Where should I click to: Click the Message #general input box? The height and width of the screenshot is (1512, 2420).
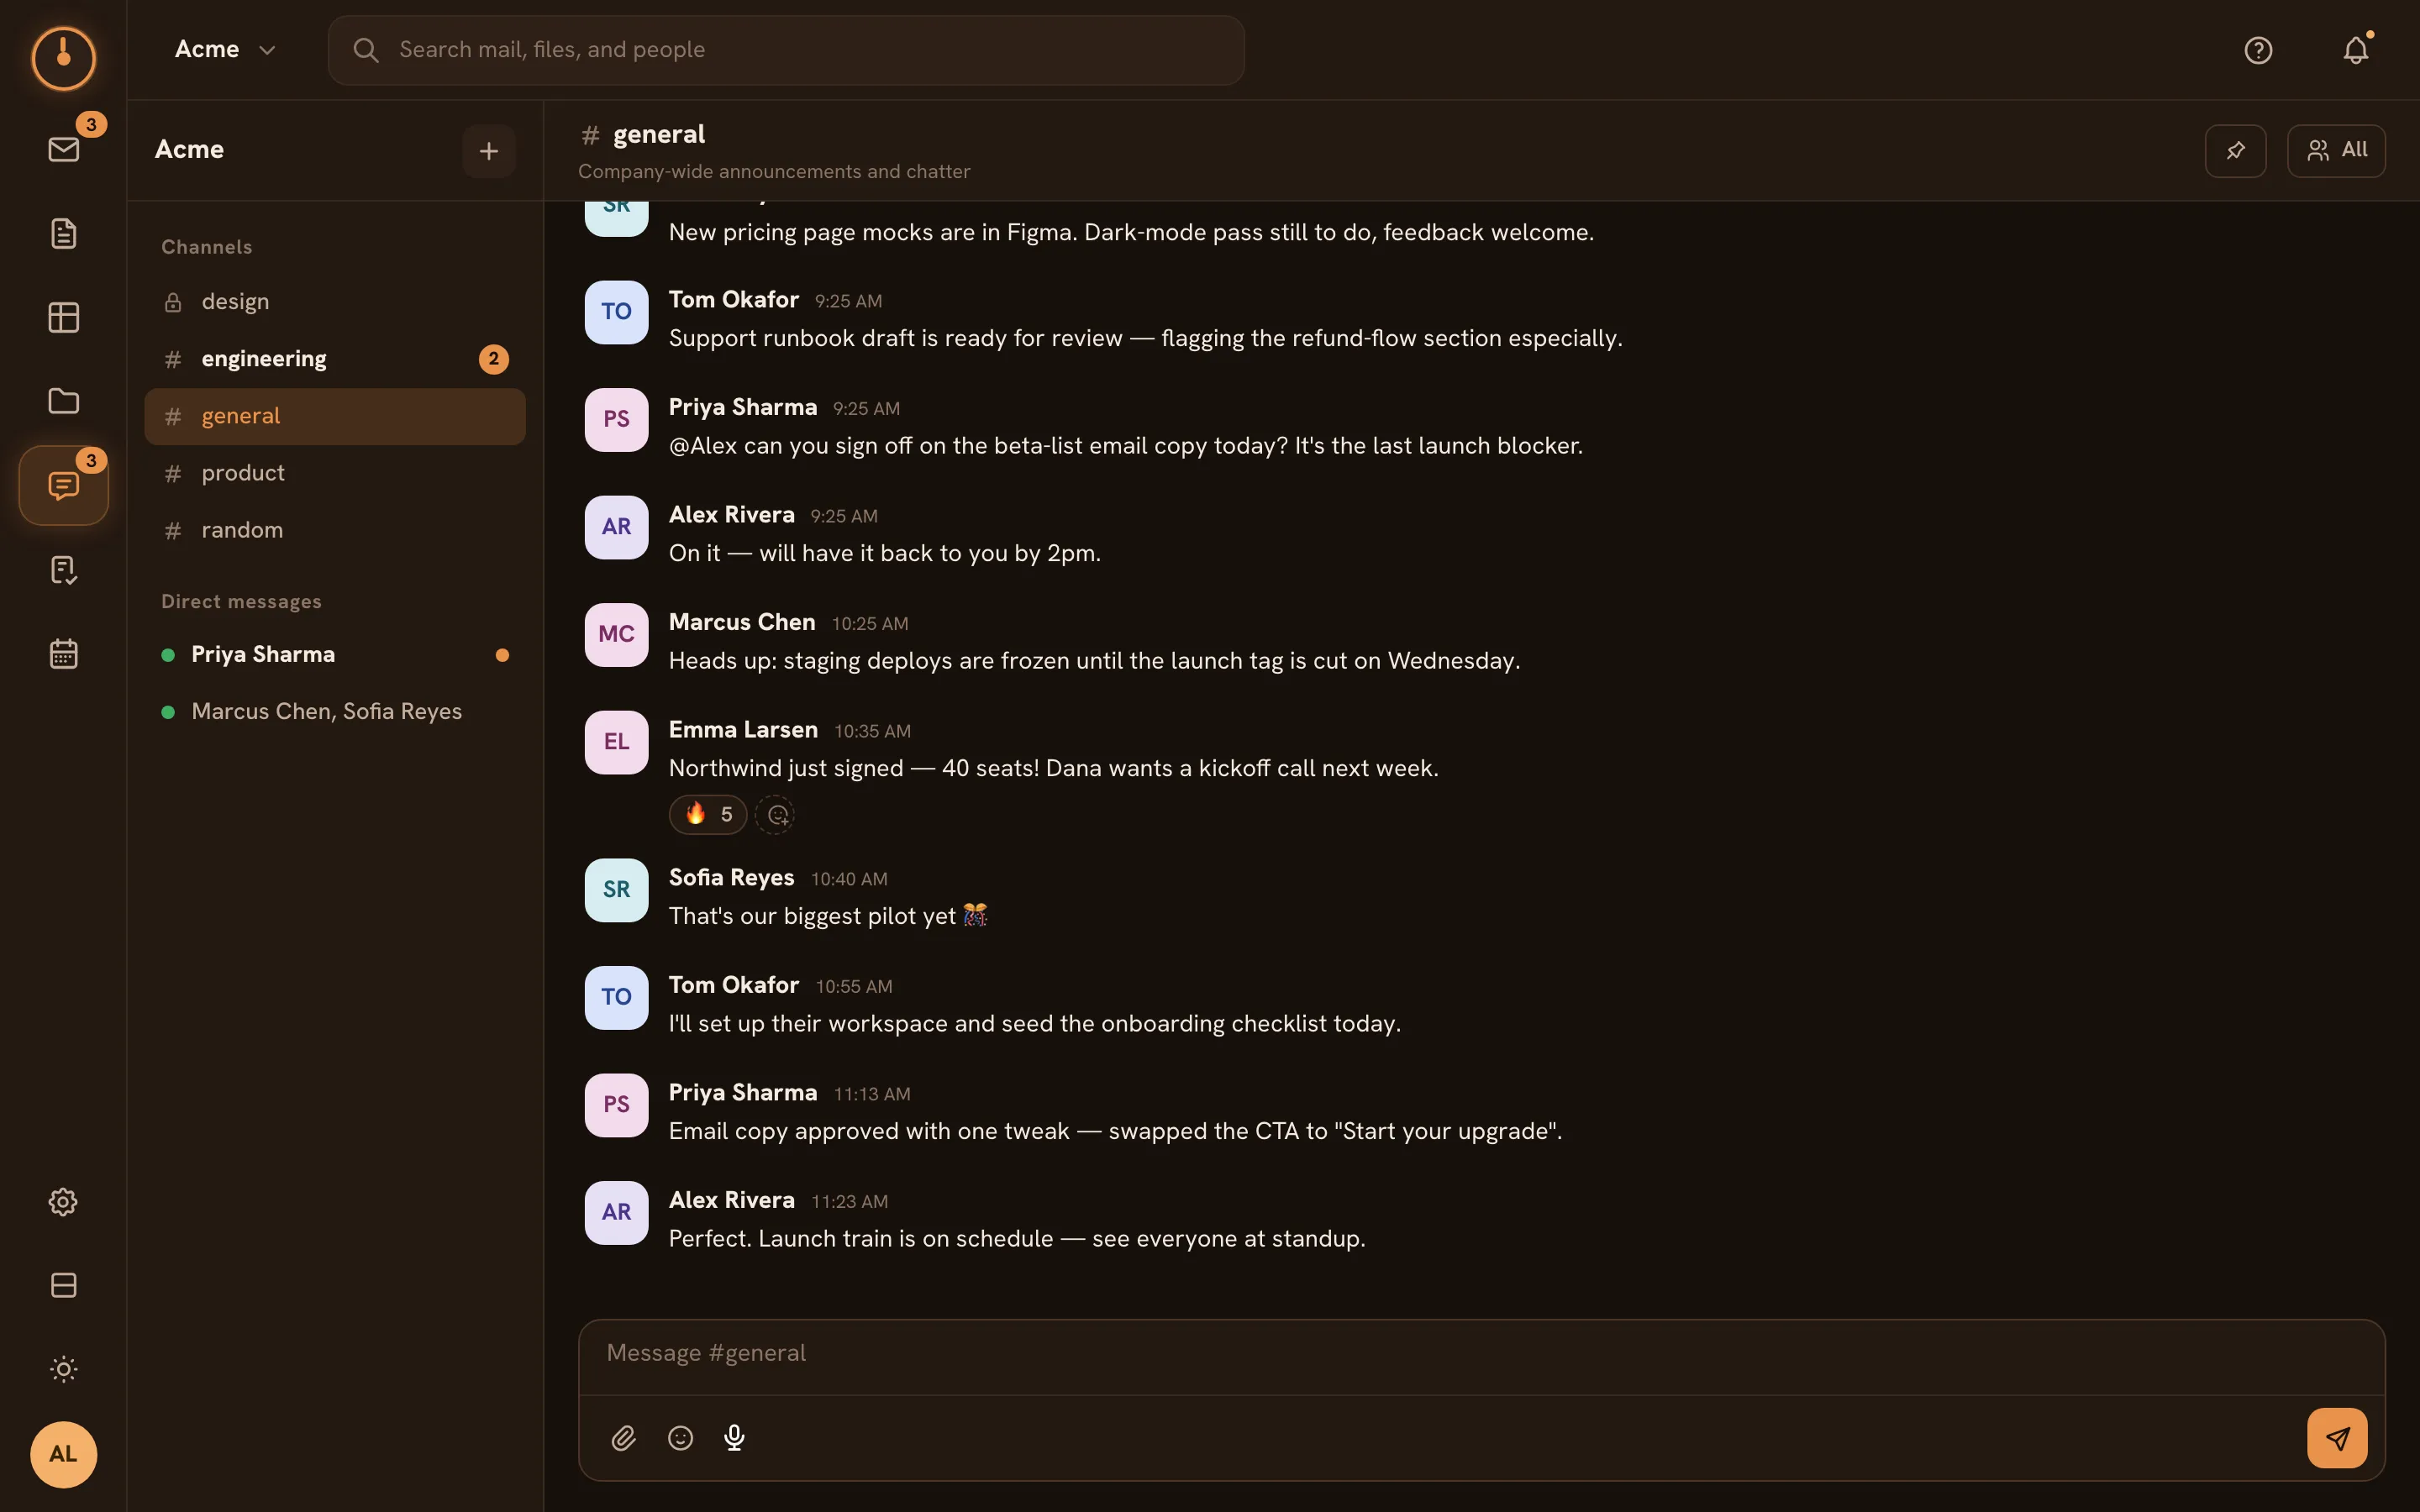pyautogui.click(x=1481, y=1355)
